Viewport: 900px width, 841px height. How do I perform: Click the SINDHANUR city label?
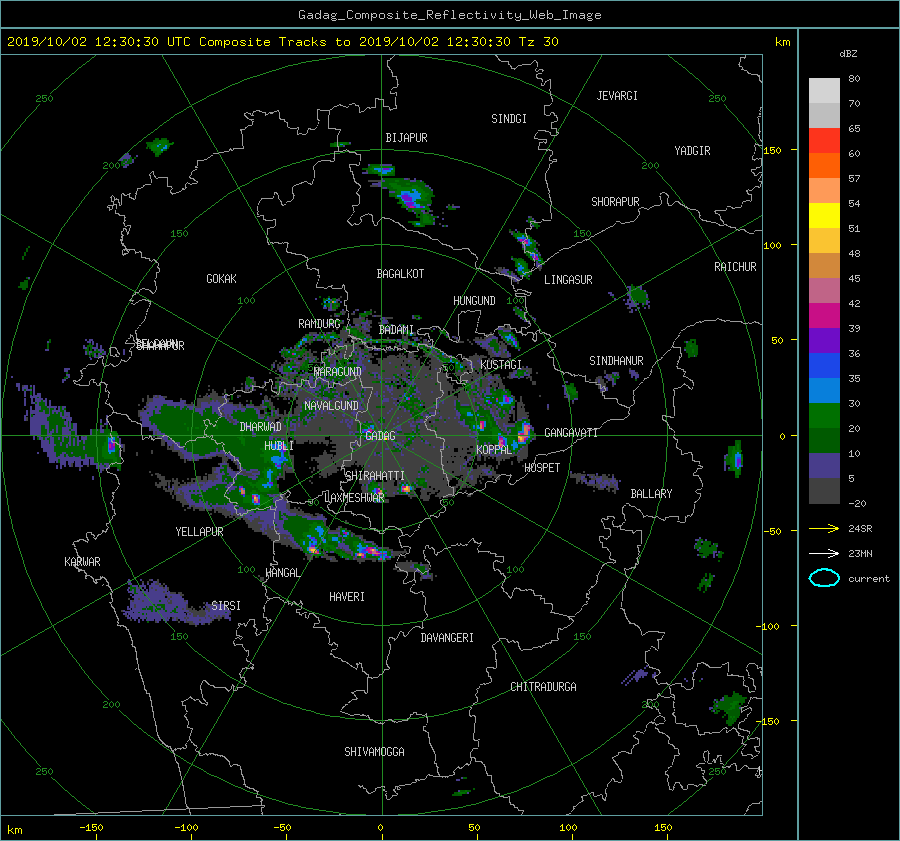pyautogui.click(x=616, y=361)
